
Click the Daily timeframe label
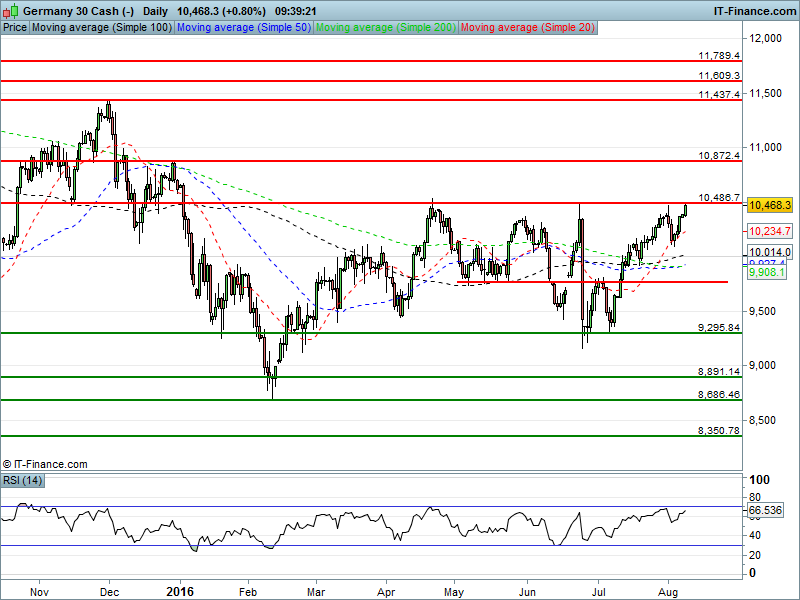[155, 11]
